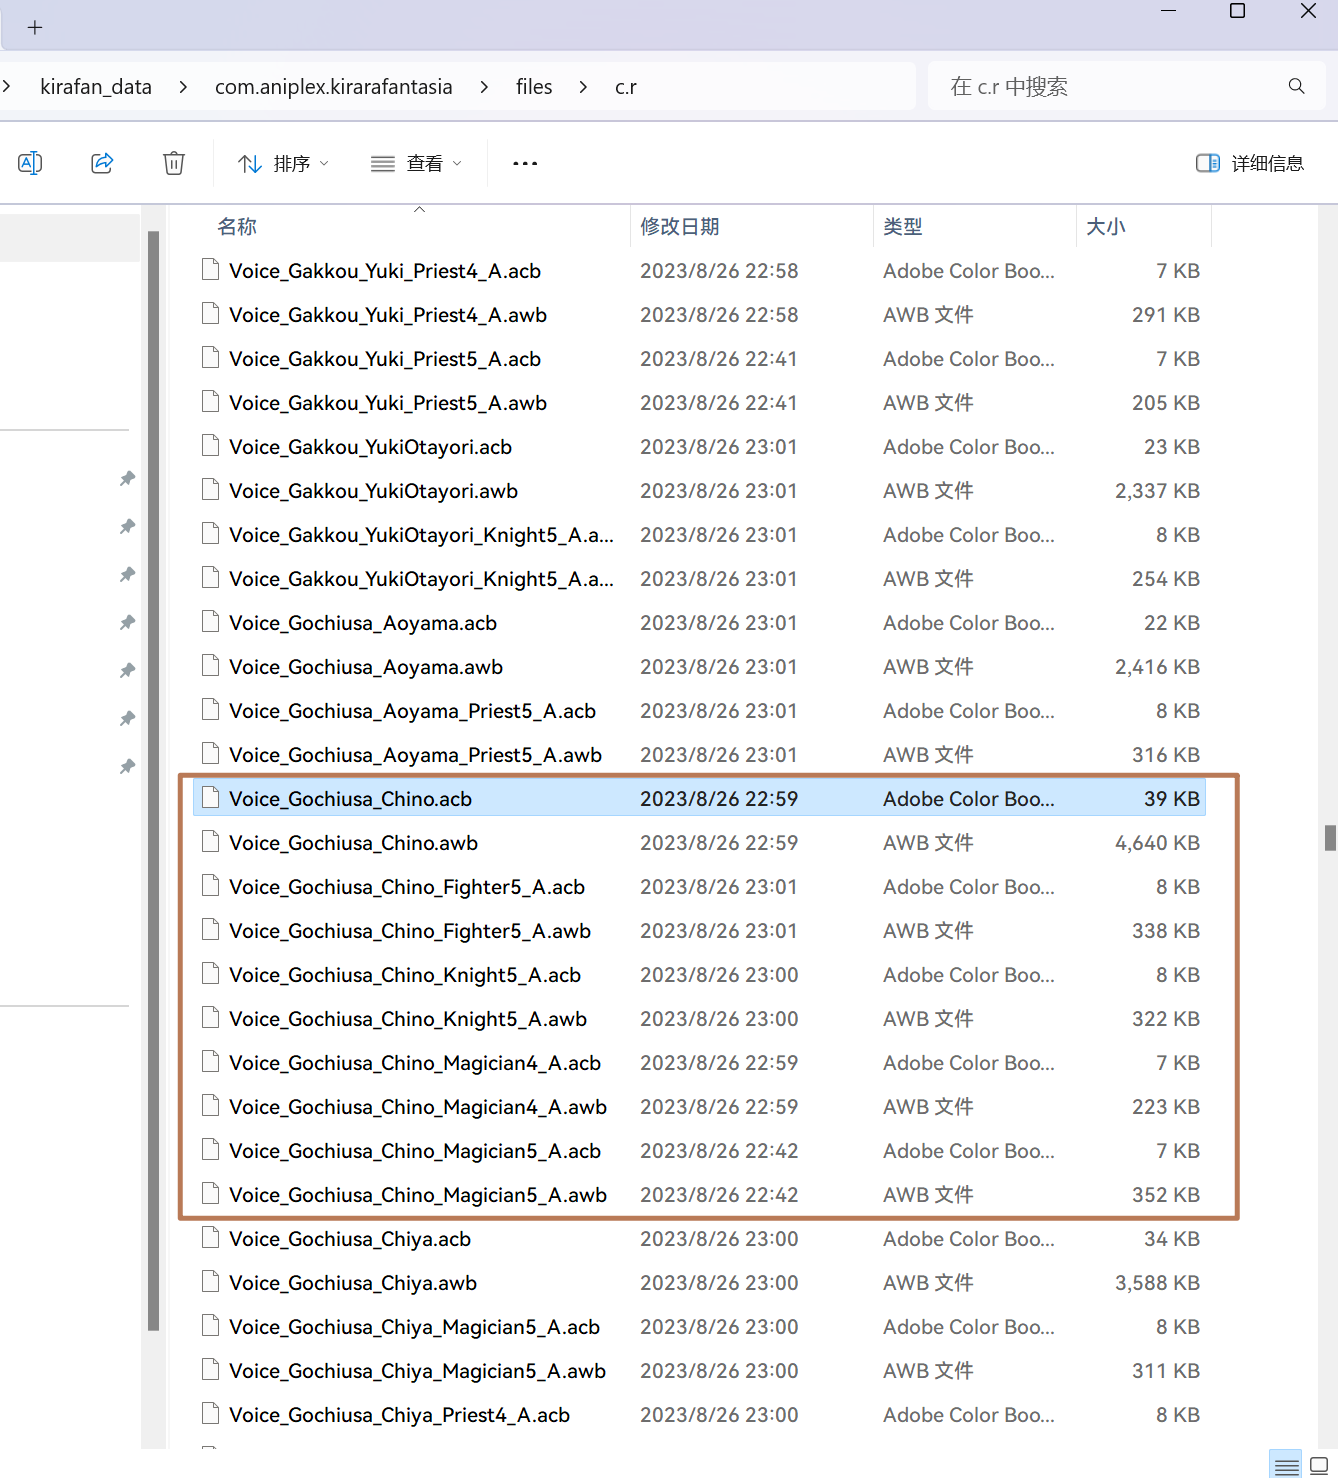
Task: Select Voice_Gakkou_Yuki_Priest5_A.awb file
Action: click(699, 403)
